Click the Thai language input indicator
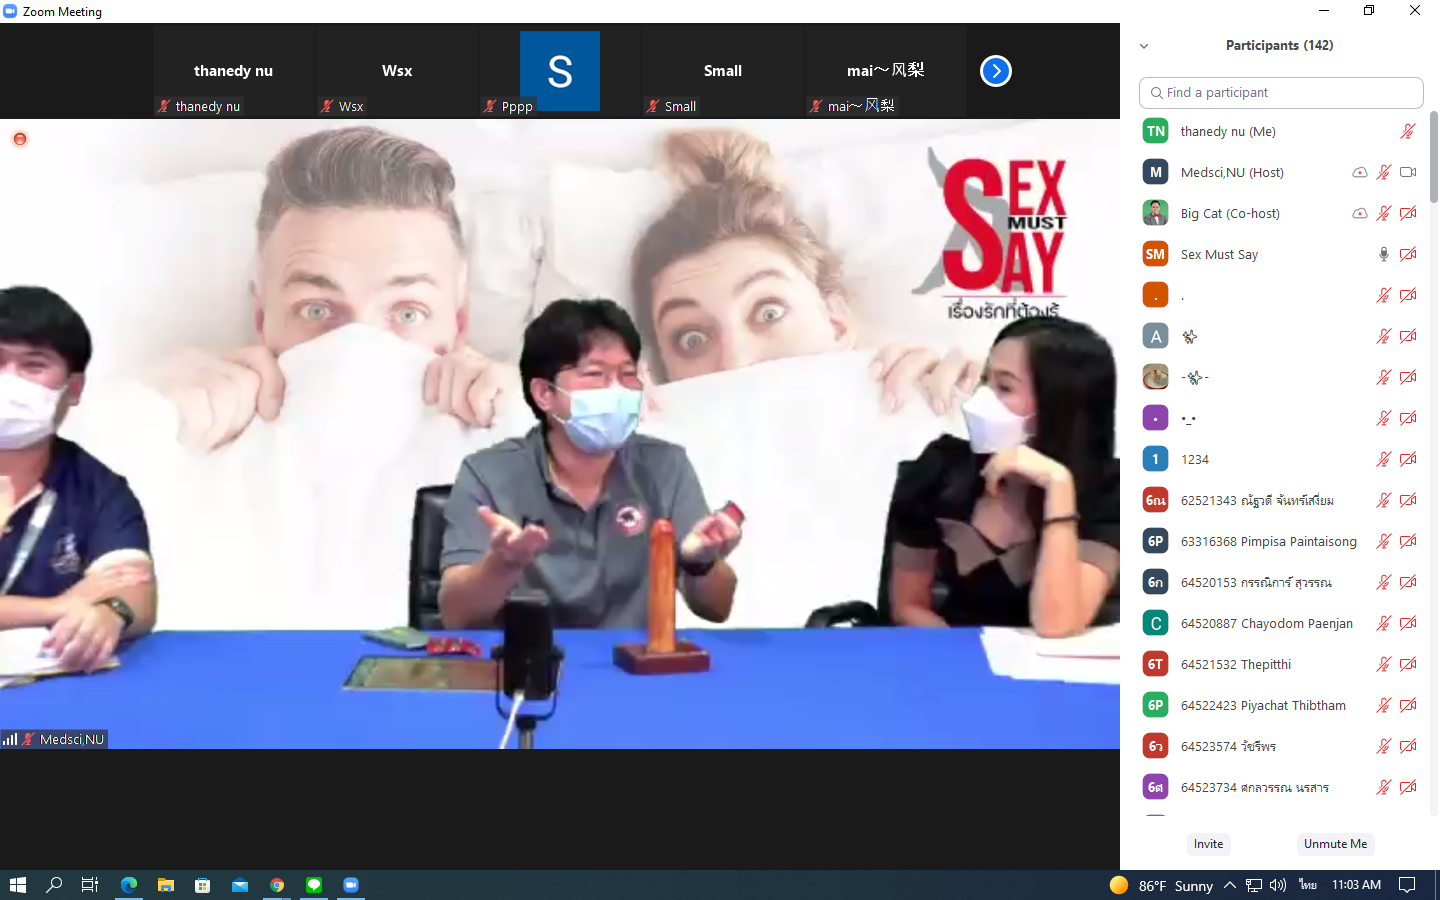1440x900 pixels. coord(1307,885)
